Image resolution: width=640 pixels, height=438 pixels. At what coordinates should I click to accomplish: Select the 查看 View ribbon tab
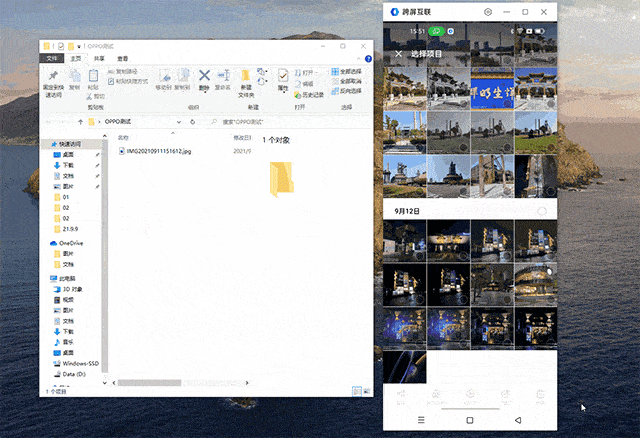click(122, 59)
